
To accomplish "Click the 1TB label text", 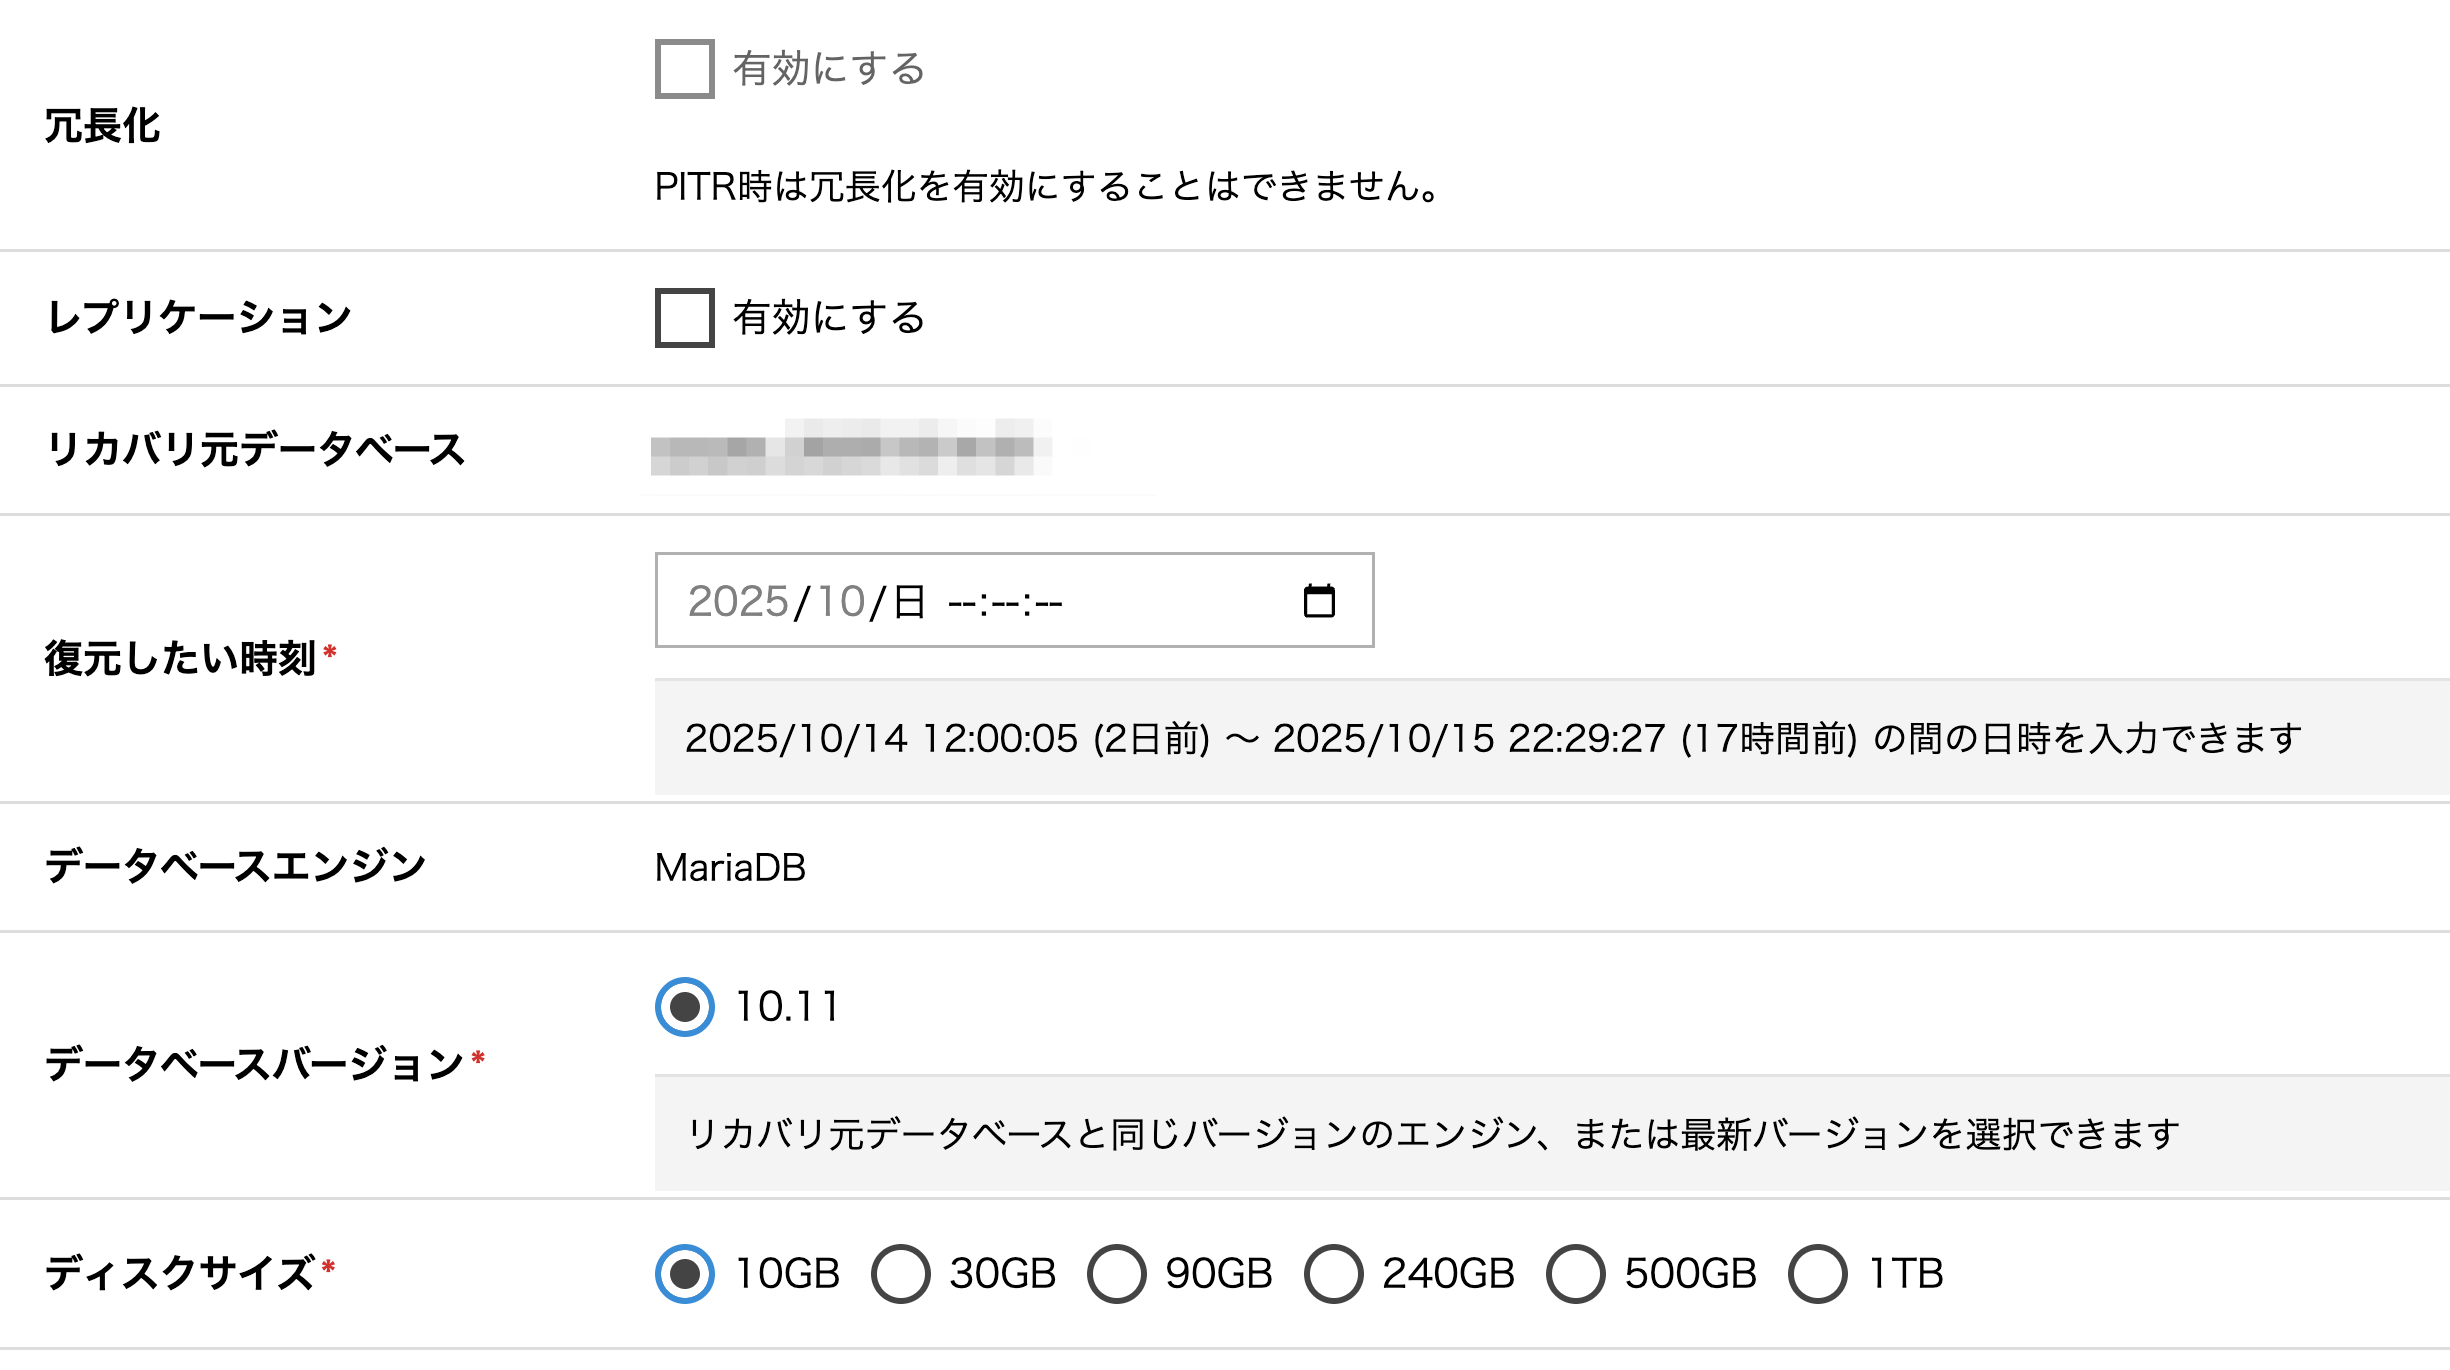I will [1905, 1273].
